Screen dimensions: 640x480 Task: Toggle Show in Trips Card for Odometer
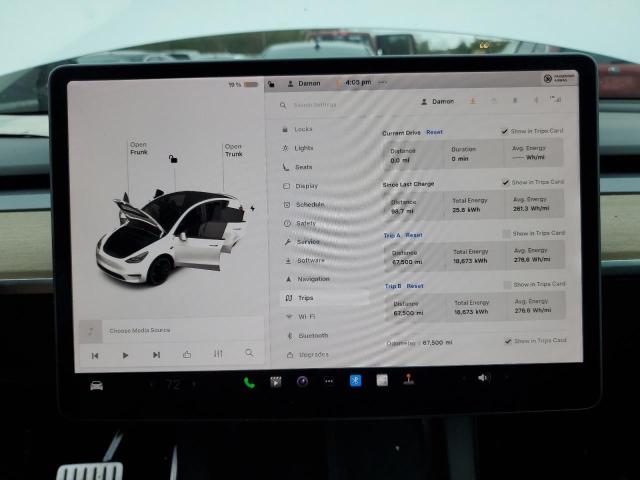click(x=508, y=341)
